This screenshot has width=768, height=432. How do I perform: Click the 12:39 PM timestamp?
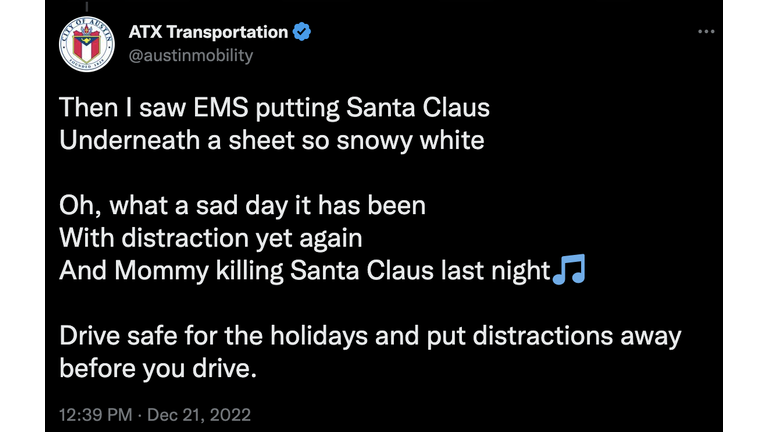pyautogui.click(x=96, y=415)
